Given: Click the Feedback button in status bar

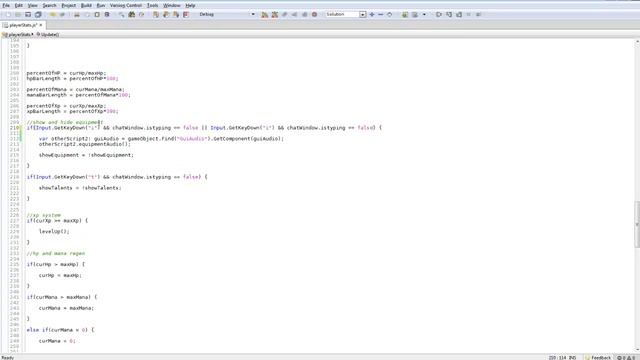Looking at the screenshot, I should coord(598,358).
